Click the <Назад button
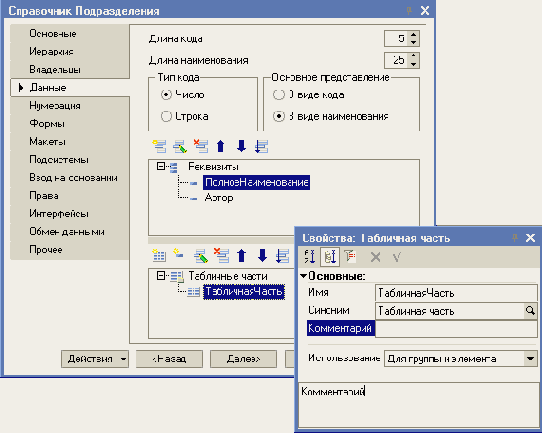This screenshot has height=433, width=542. pos(169,359)
